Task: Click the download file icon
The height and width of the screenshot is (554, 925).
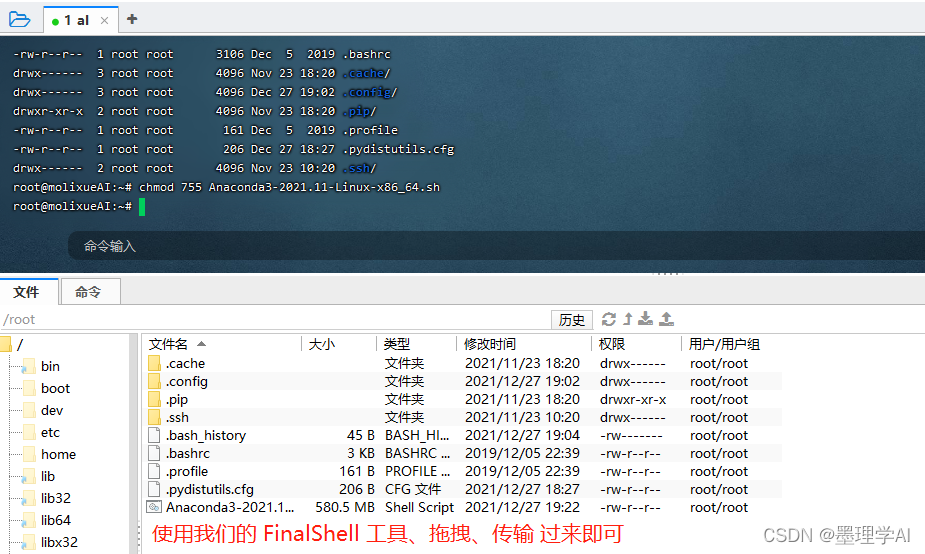Action: coord(646,319)
